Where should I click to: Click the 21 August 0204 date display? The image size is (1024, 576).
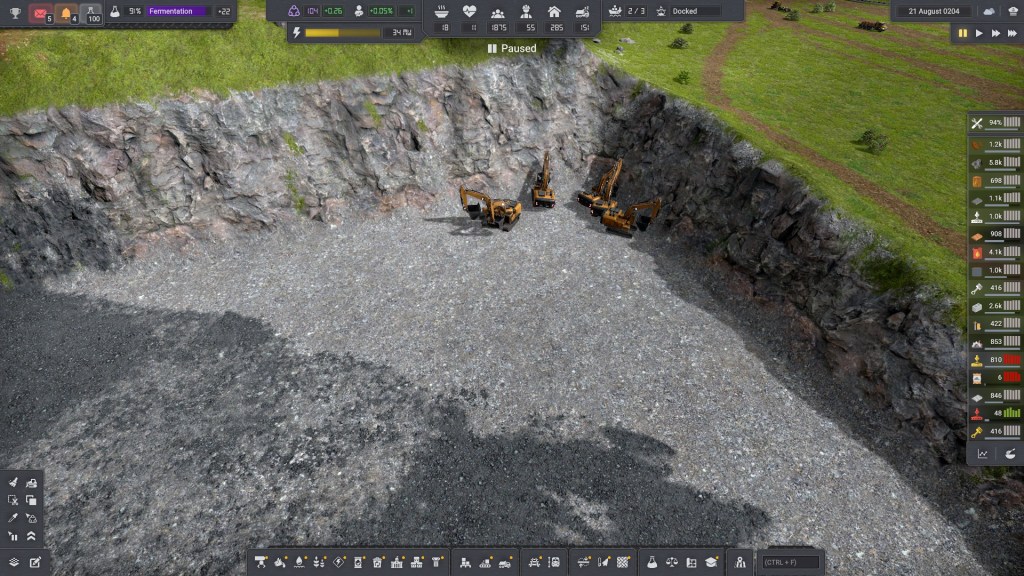click(x=933, y=11)
